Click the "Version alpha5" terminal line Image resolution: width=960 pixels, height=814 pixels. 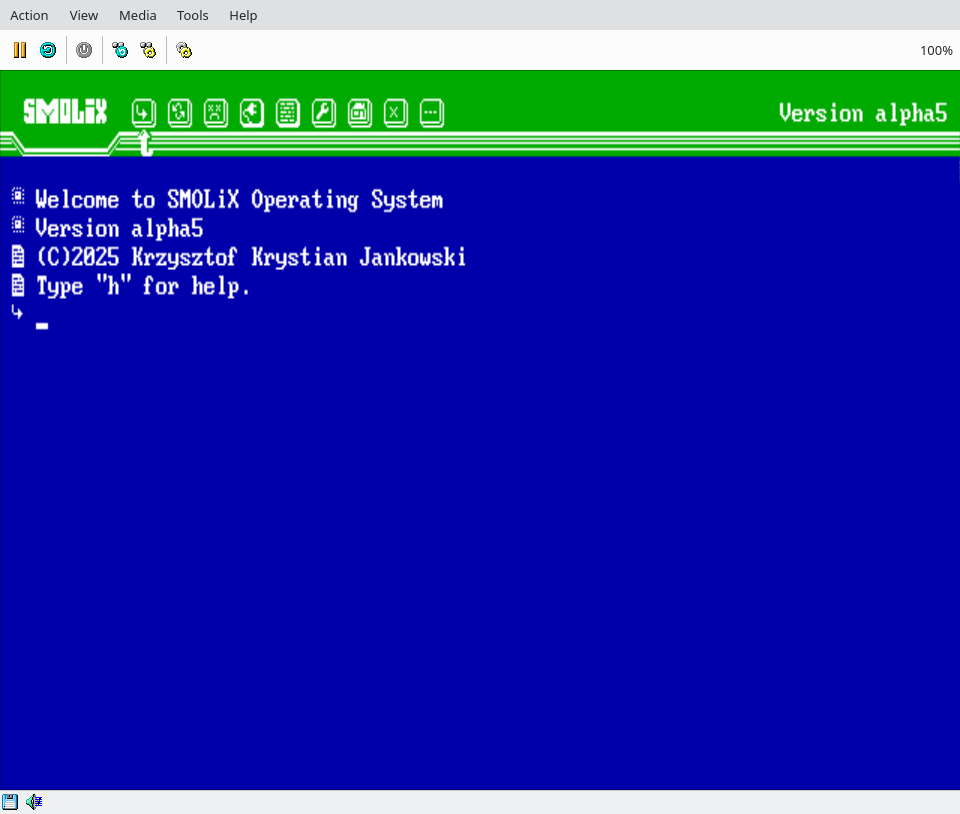pos(119,229)
